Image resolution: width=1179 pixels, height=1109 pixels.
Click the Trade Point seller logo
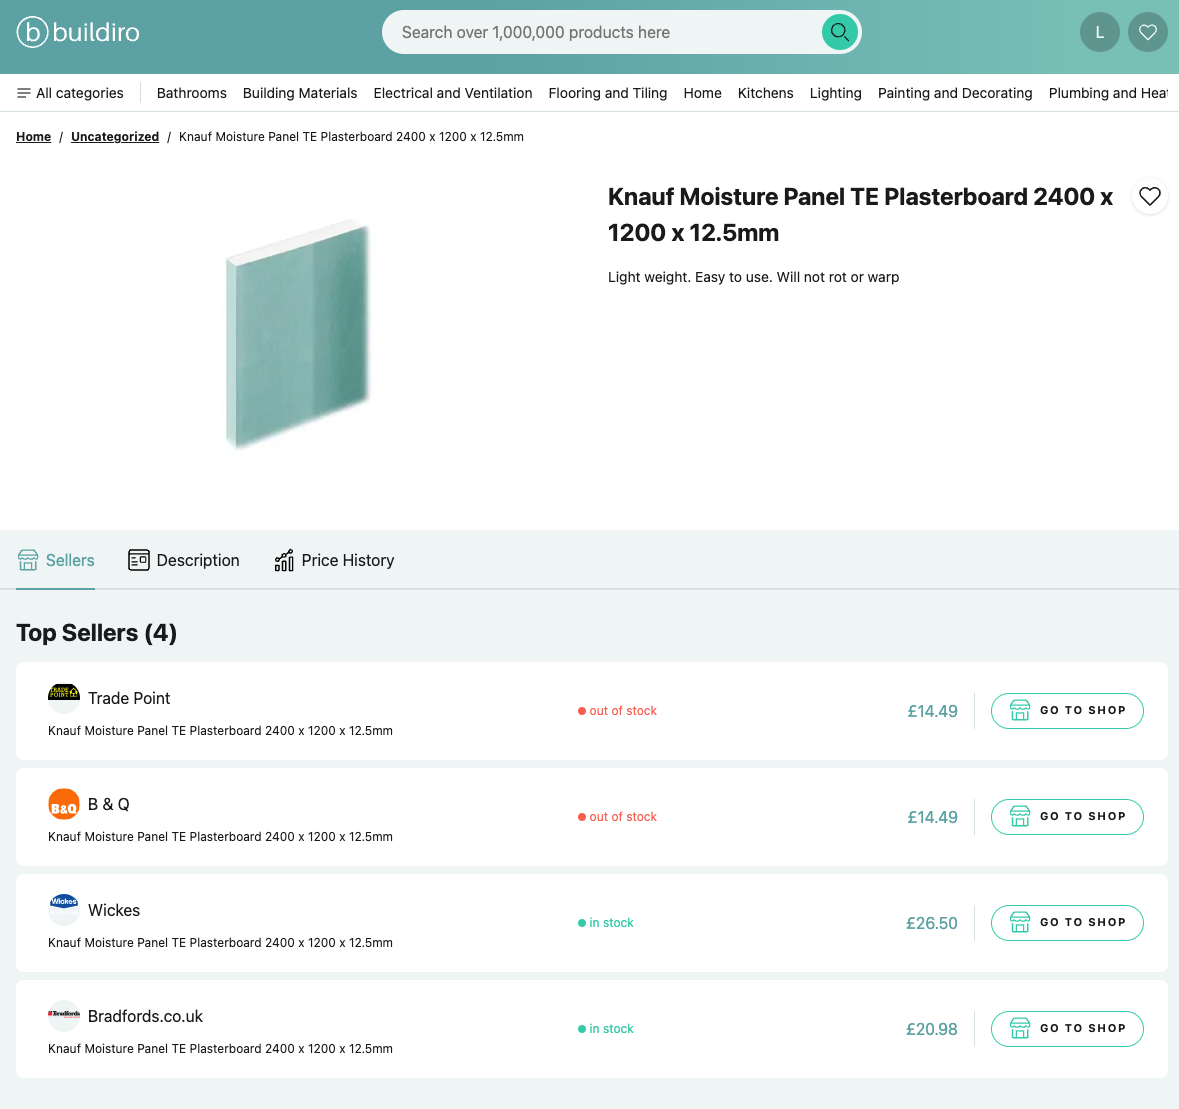pyautogui.click(x=64, y=698)
